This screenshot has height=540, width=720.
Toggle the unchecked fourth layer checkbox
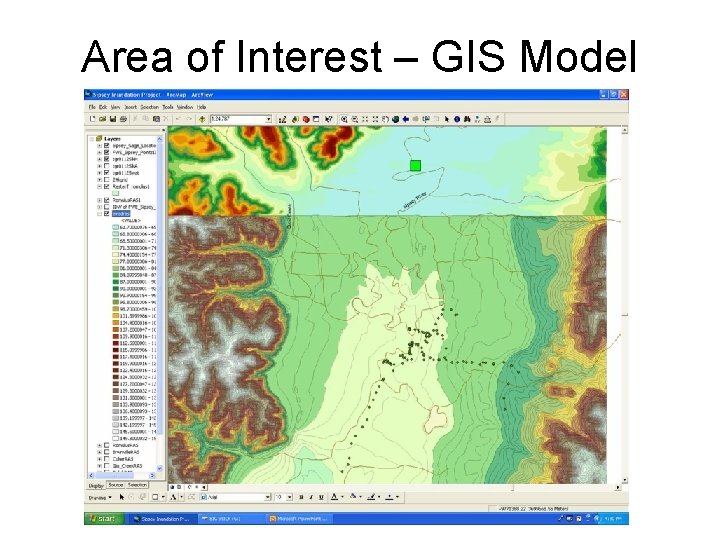click(107, 166)
